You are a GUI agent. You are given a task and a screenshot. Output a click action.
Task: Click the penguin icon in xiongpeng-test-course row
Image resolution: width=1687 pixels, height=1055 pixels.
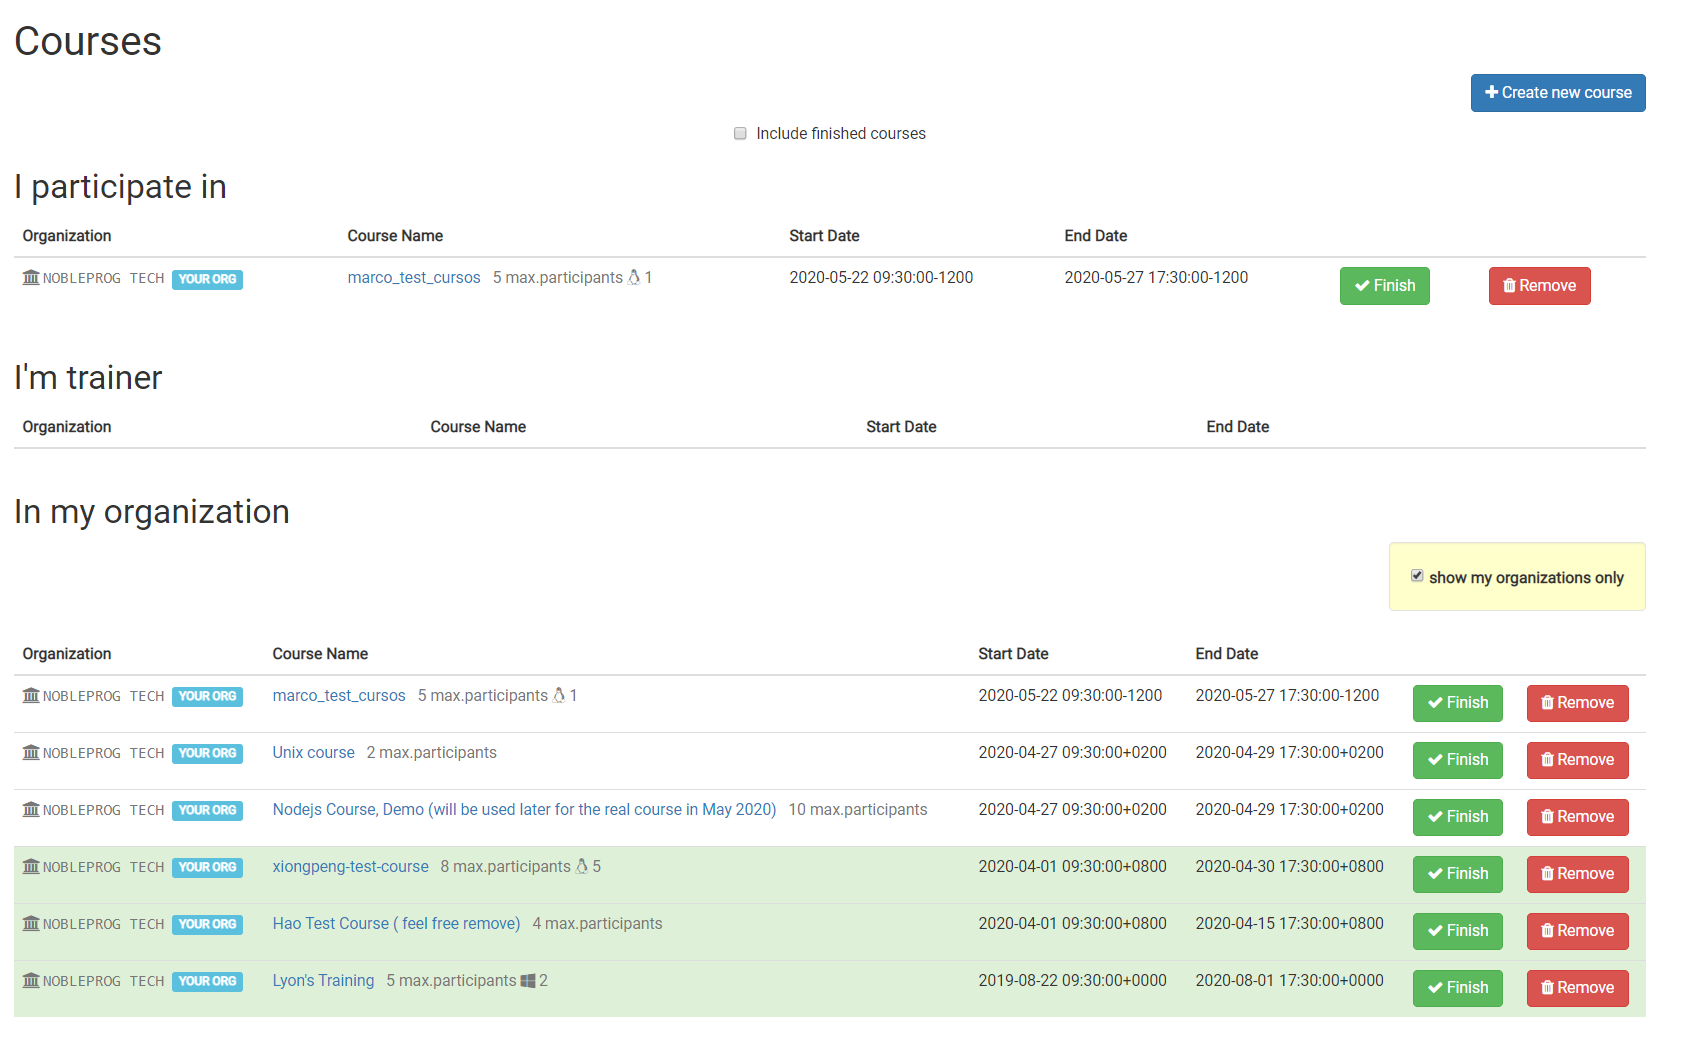(582, 867)
